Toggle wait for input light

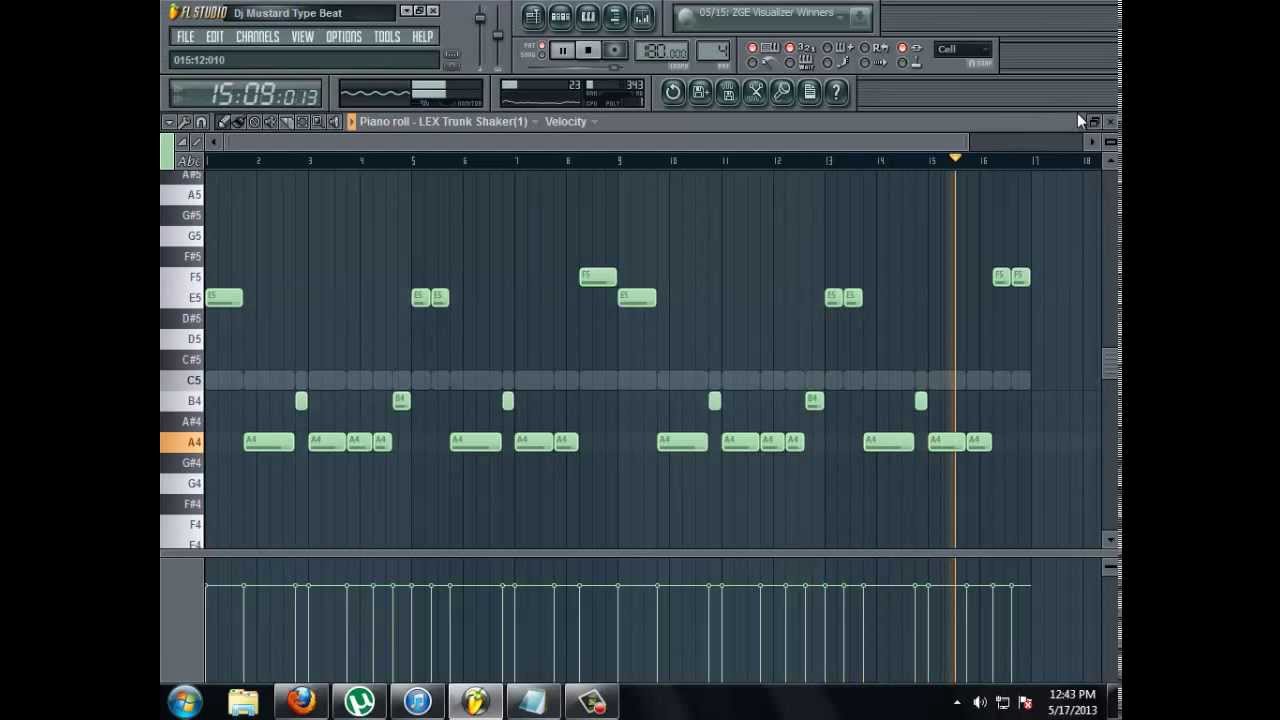pyautogui.click(x=789, y=63)
